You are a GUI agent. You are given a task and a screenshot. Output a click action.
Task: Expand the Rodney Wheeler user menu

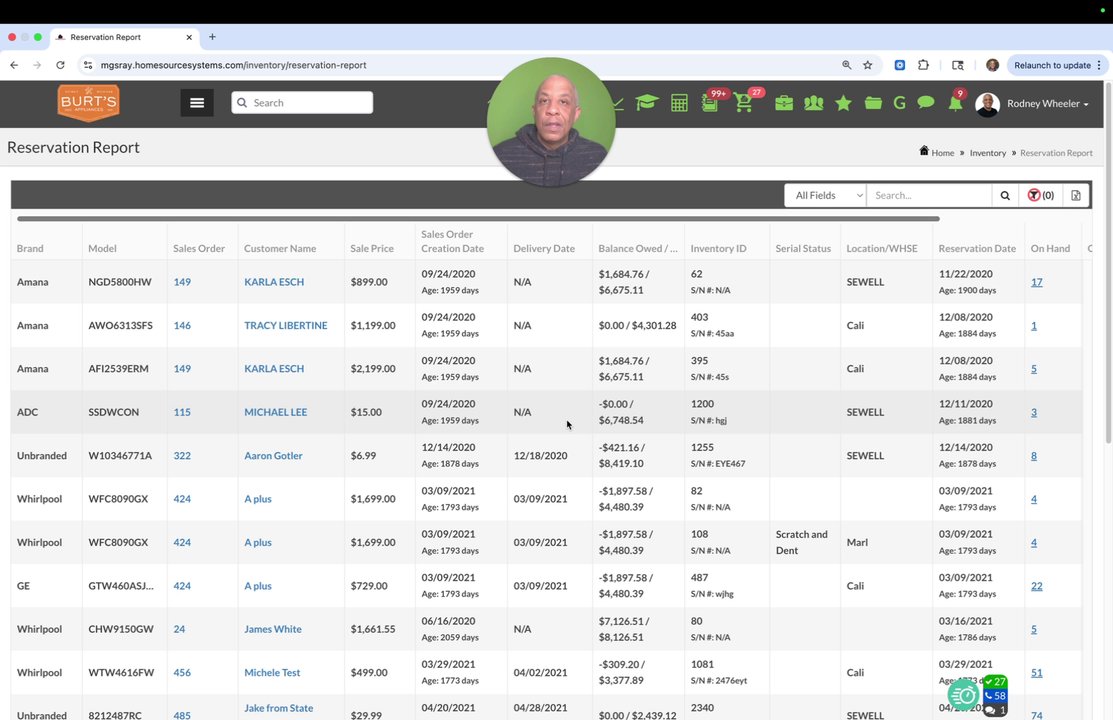(1047, 104)
